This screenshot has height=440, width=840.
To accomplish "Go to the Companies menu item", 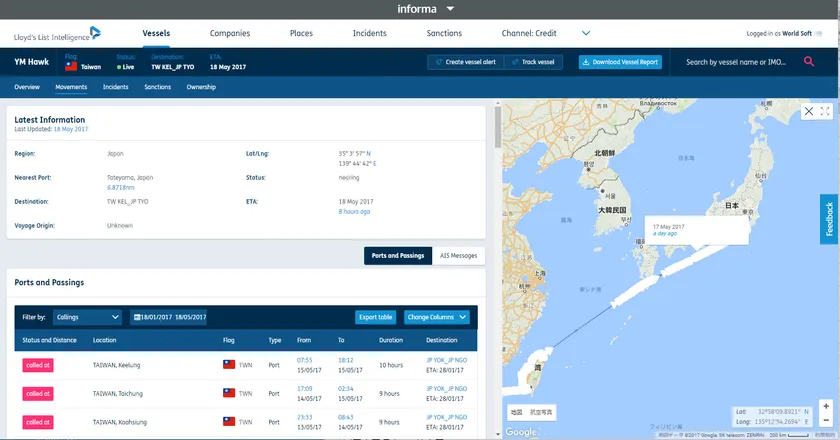I will [x=230, y=33].
